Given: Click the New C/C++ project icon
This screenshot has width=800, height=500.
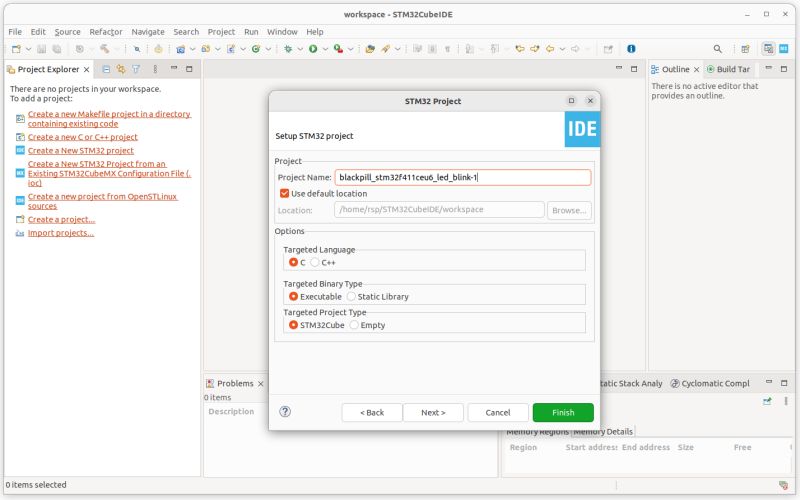Looking at the screenshot, I should click(180, 49).
